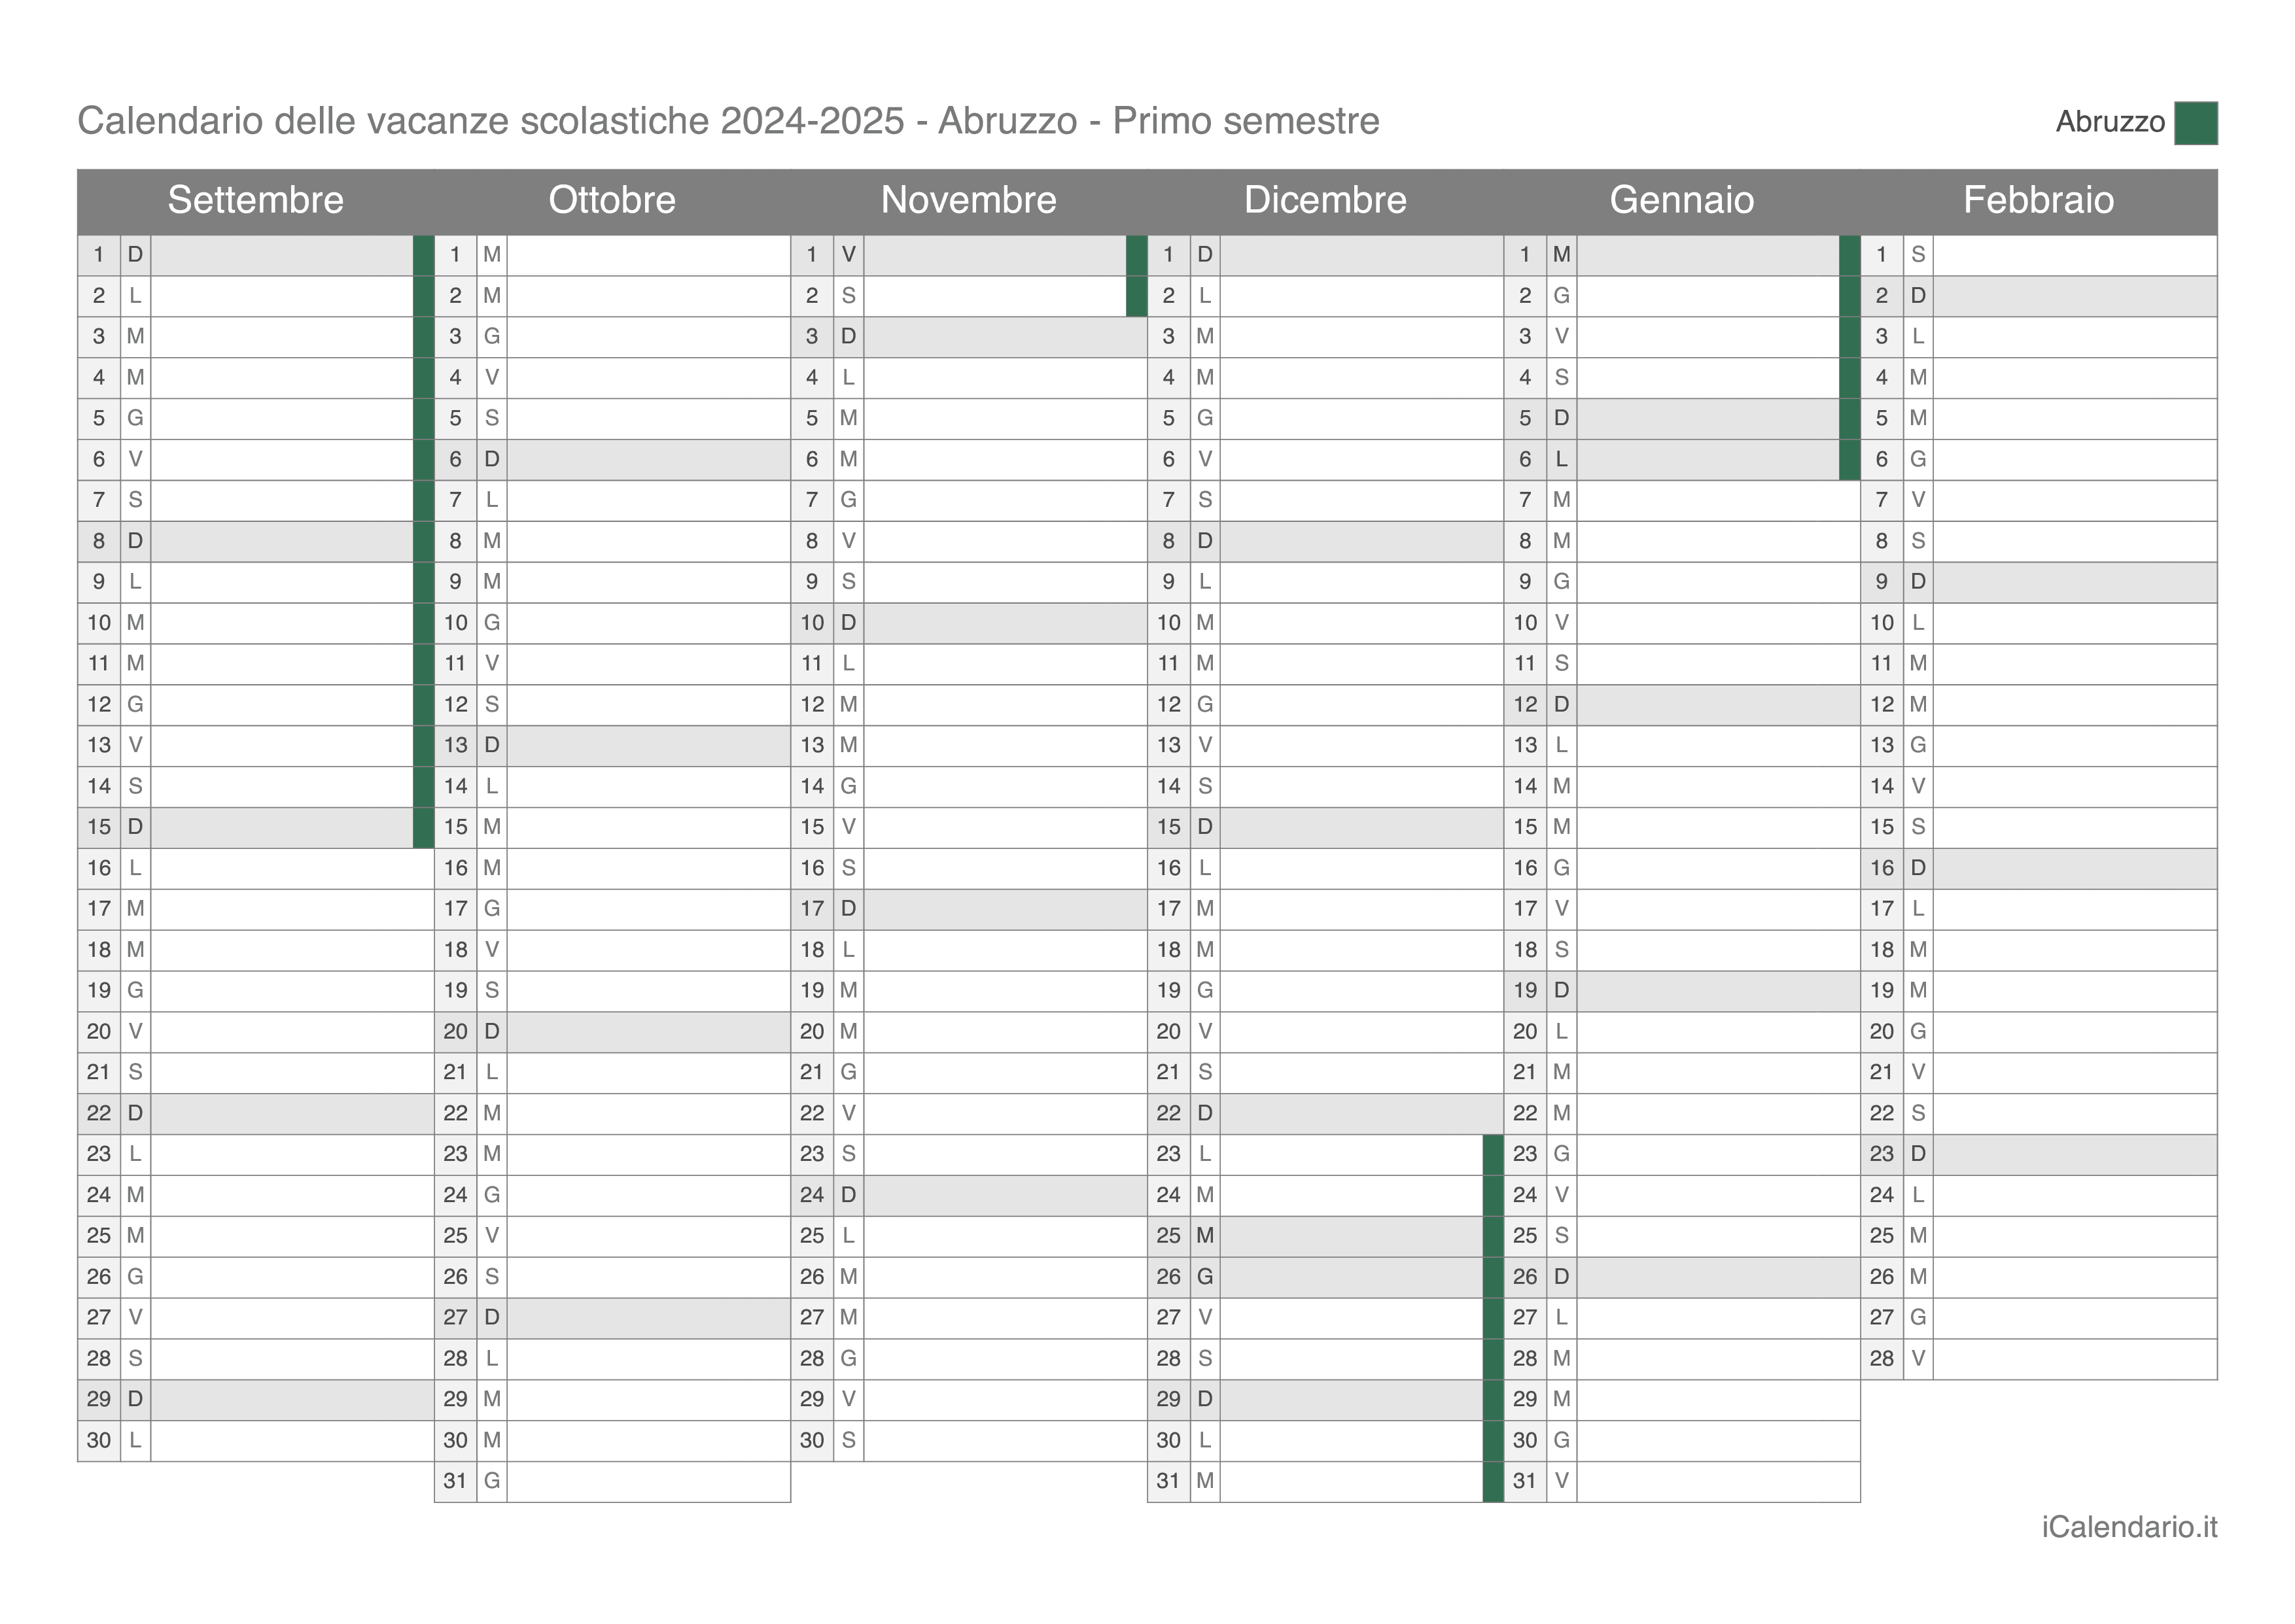Click the Abruzzo legend label
Viewport: 2295px width, 1624px height.
(x=2110, y=122)
